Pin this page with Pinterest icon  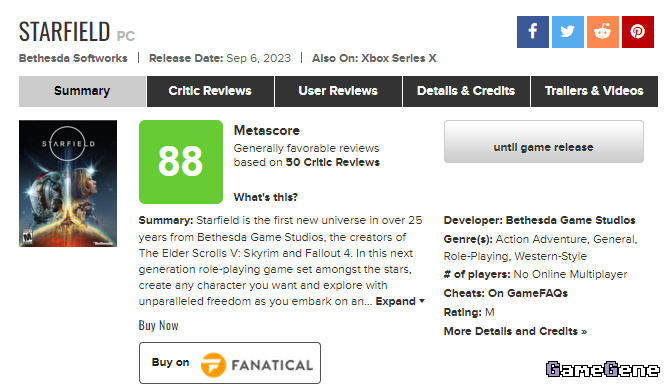[x=638, y=32]
